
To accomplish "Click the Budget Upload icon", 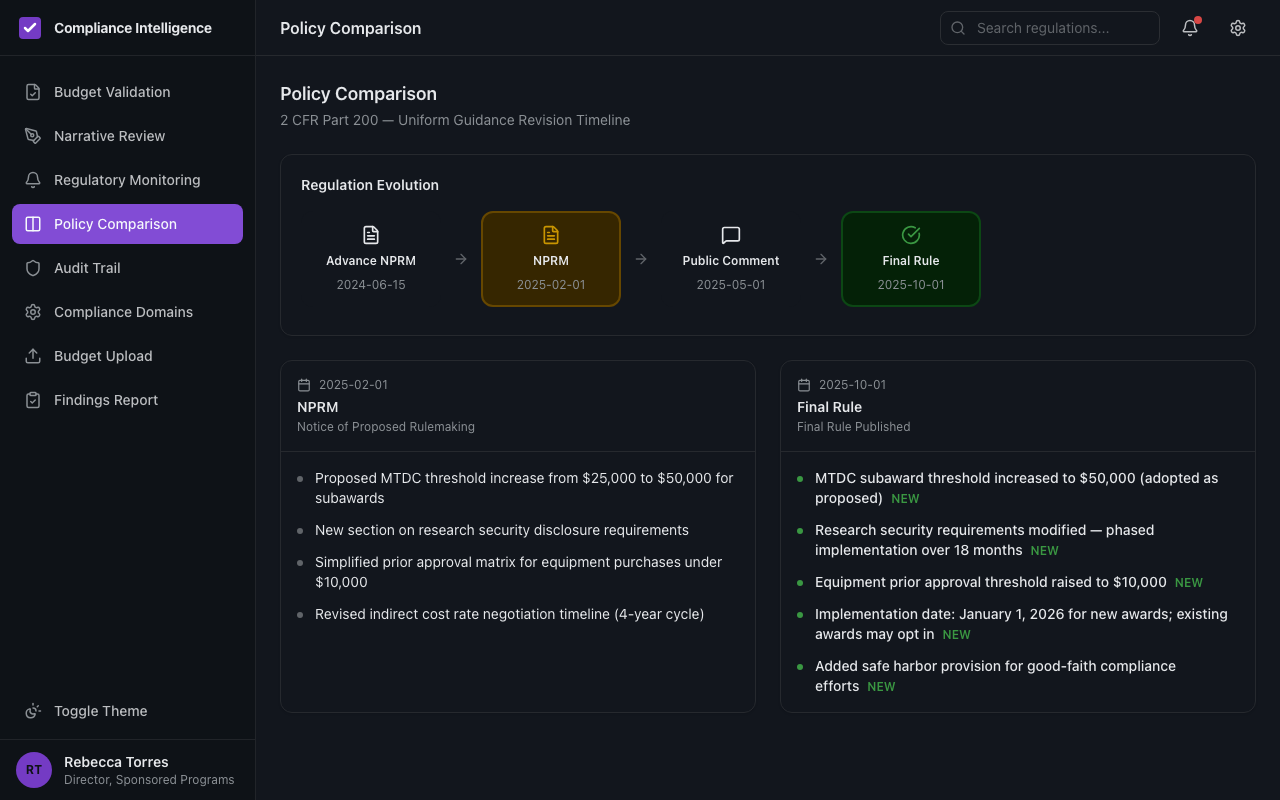I will coord(33,355).
